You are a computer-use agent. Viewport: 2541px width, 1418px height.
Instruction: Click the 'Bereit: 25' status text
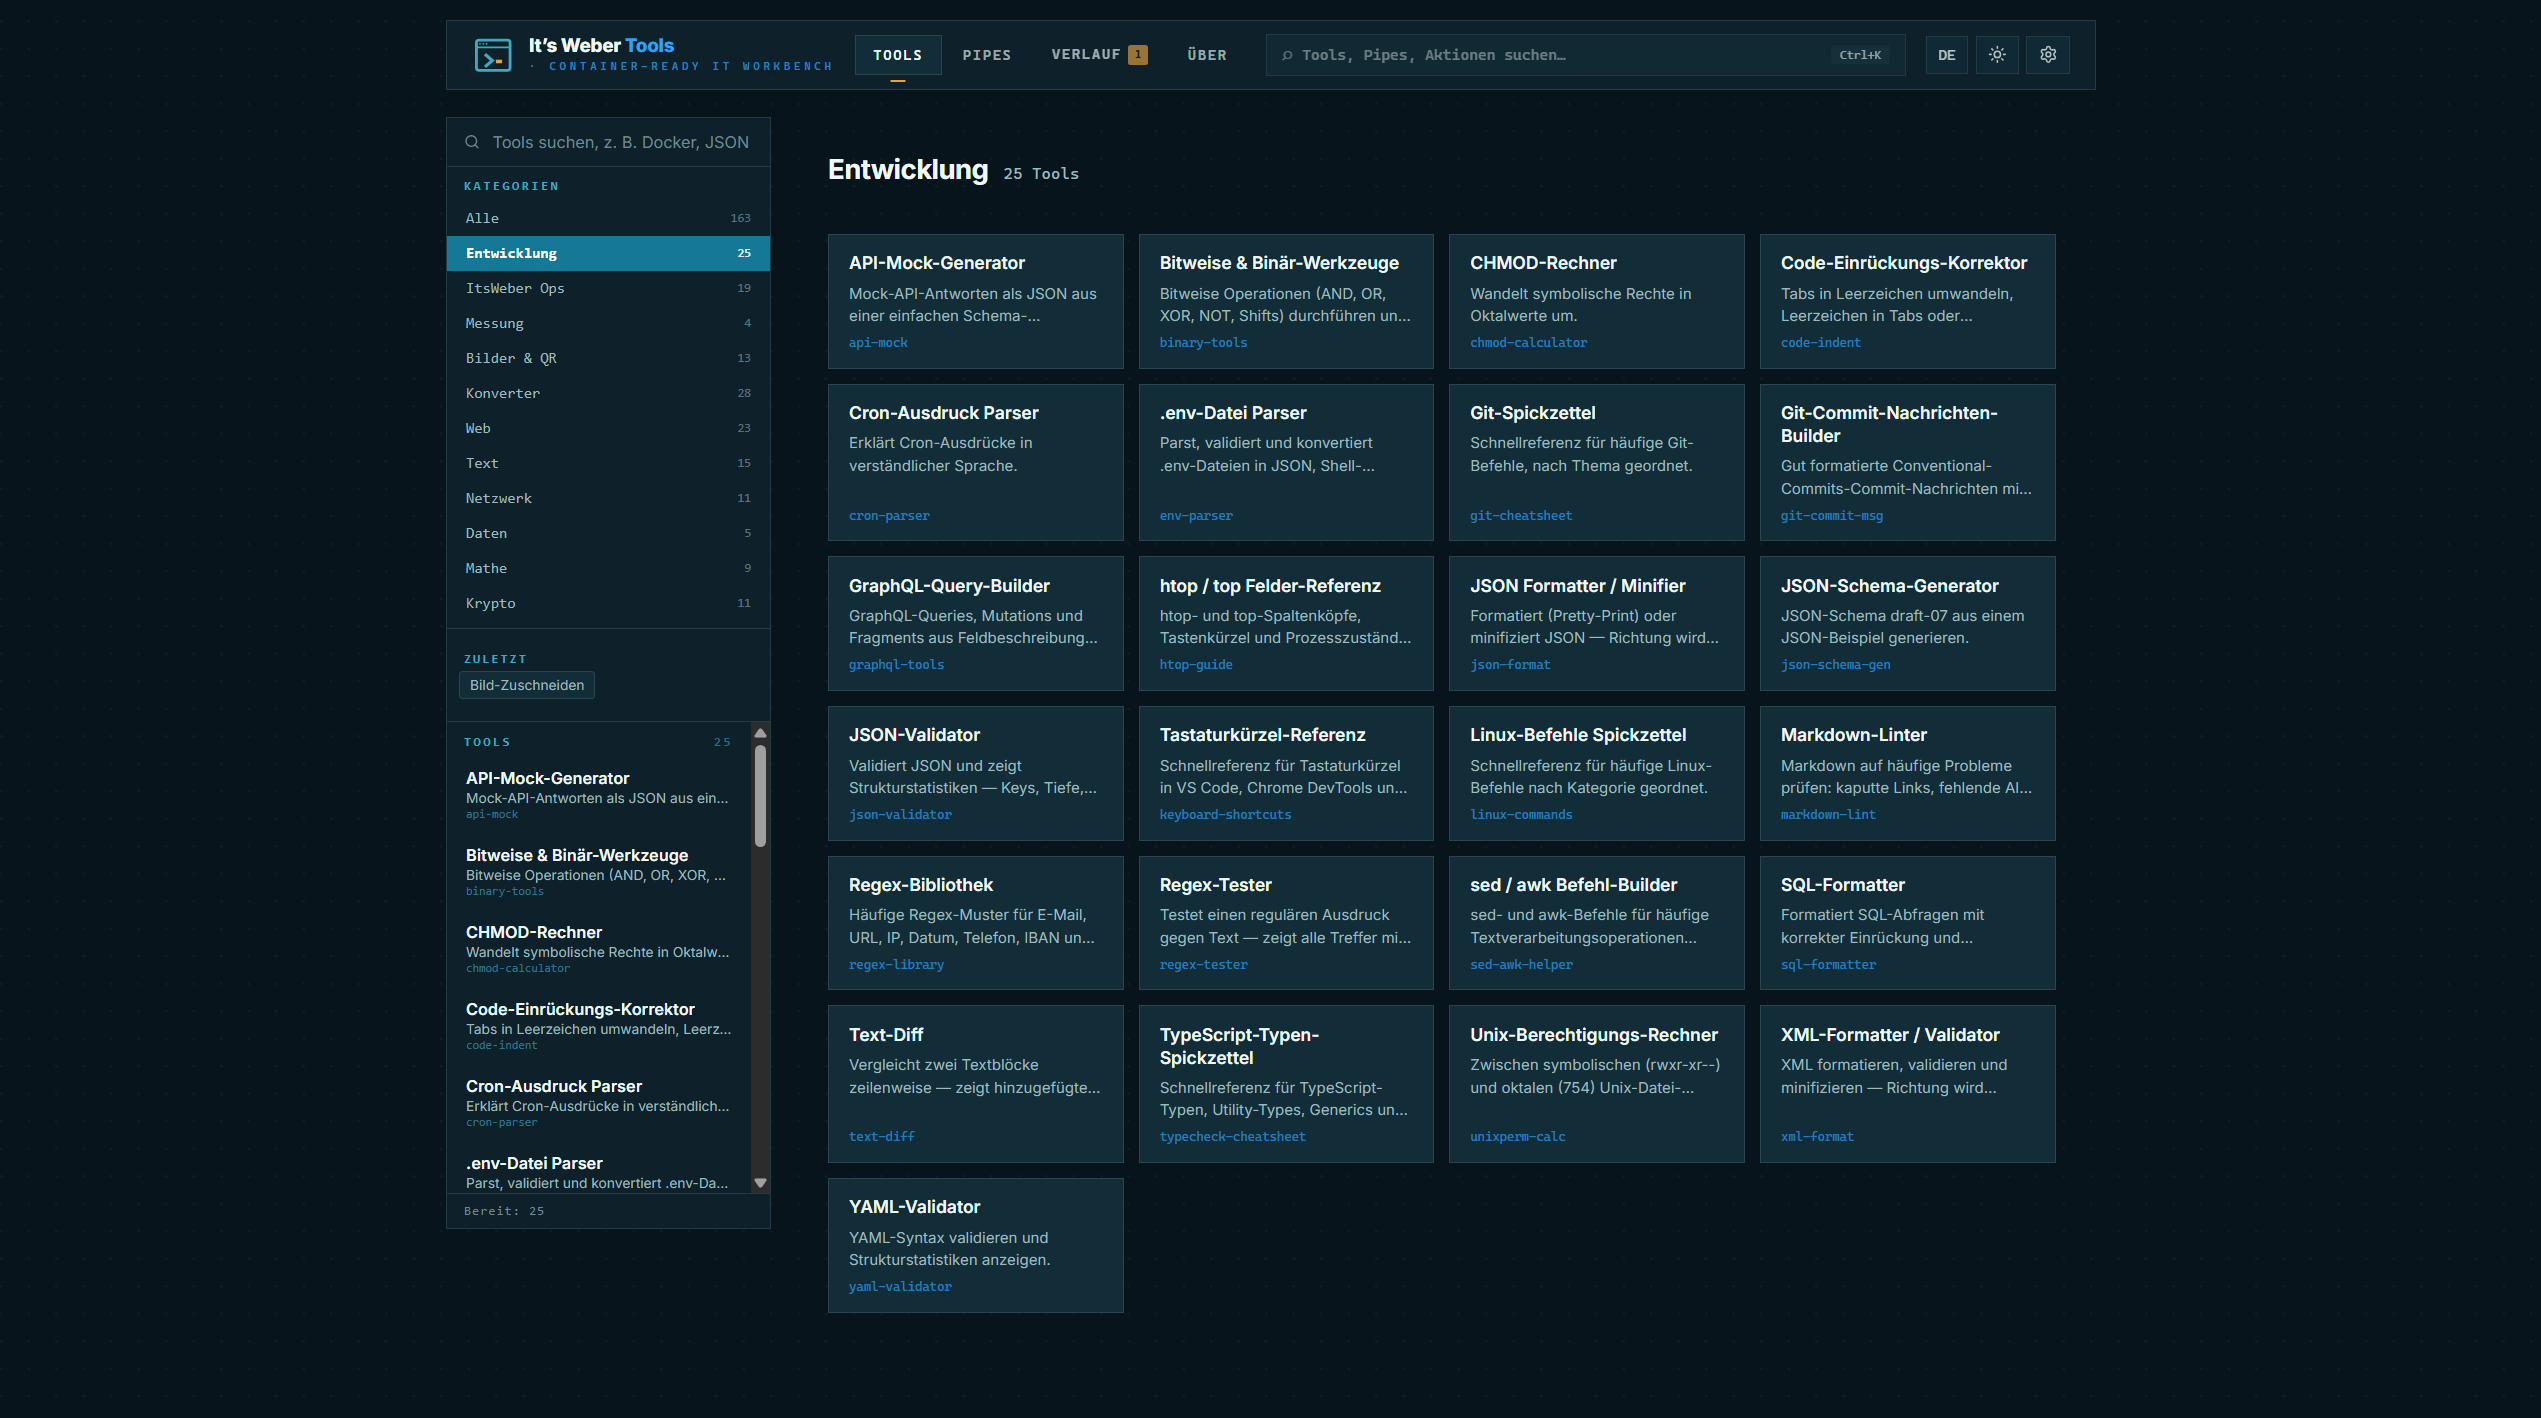504,1211
